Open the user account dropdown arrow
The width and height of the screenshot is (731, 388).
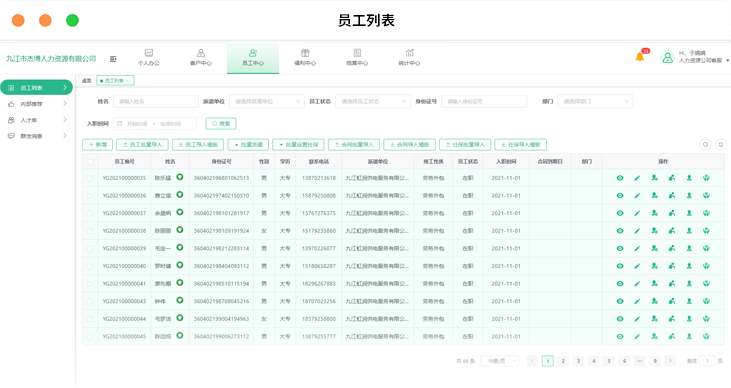pos(727,61)
